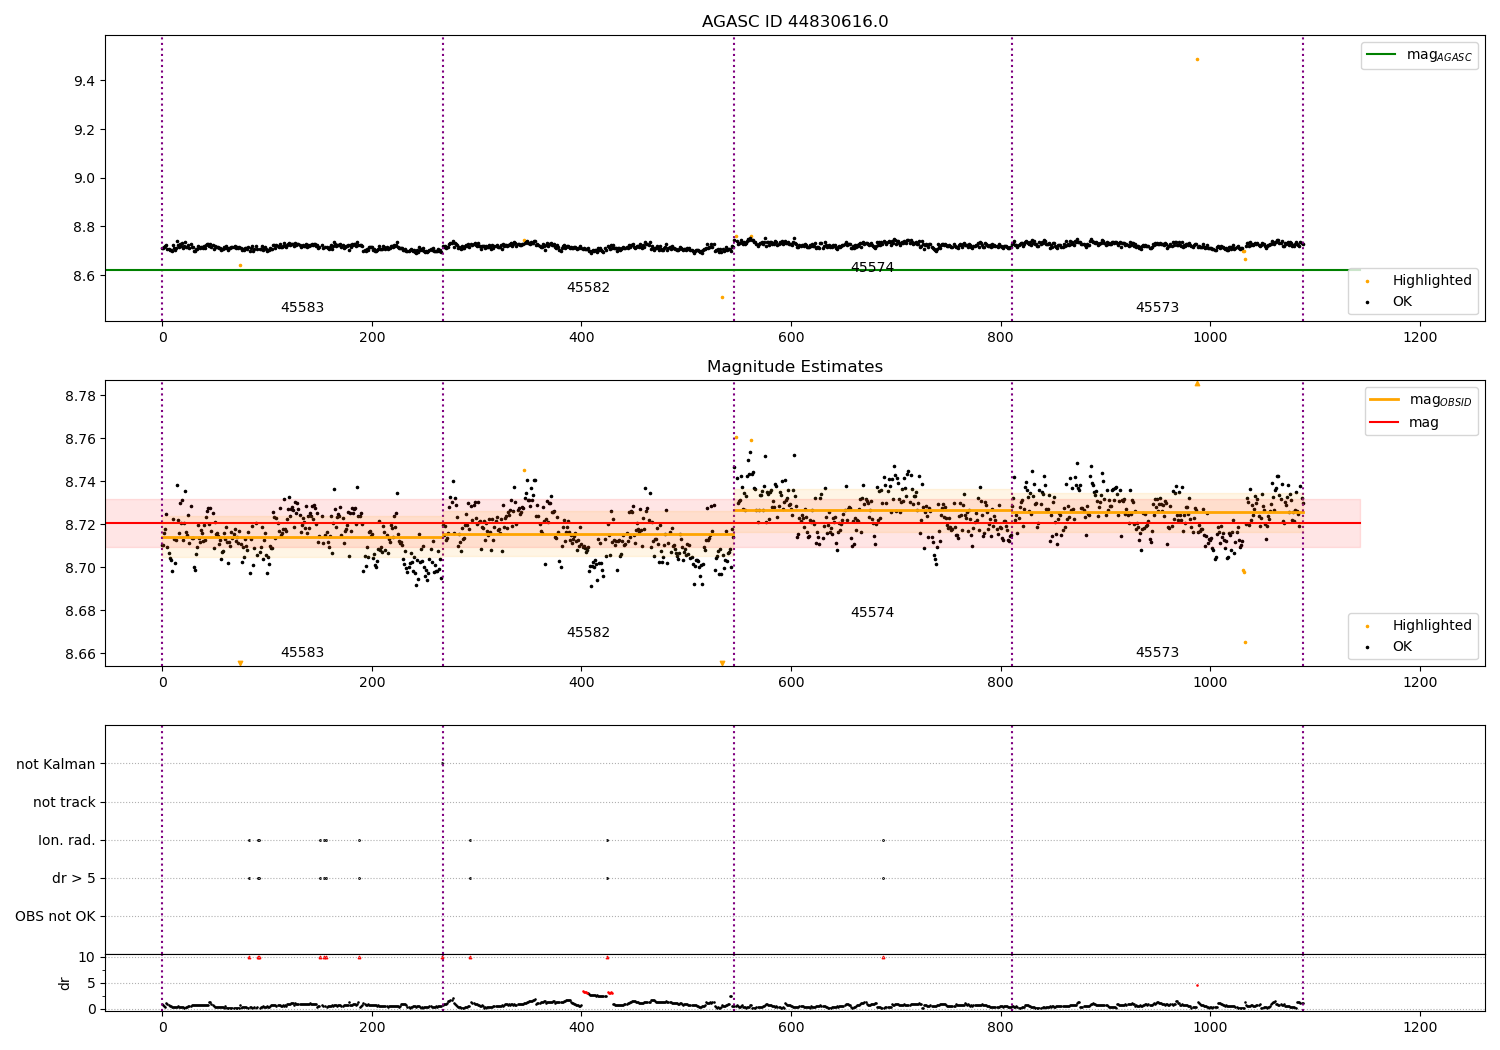Click 'OK' legend entry in the top panel
This screenshot has width=1500, height=1050.
pyautogui.click(x=1402, y=302)
